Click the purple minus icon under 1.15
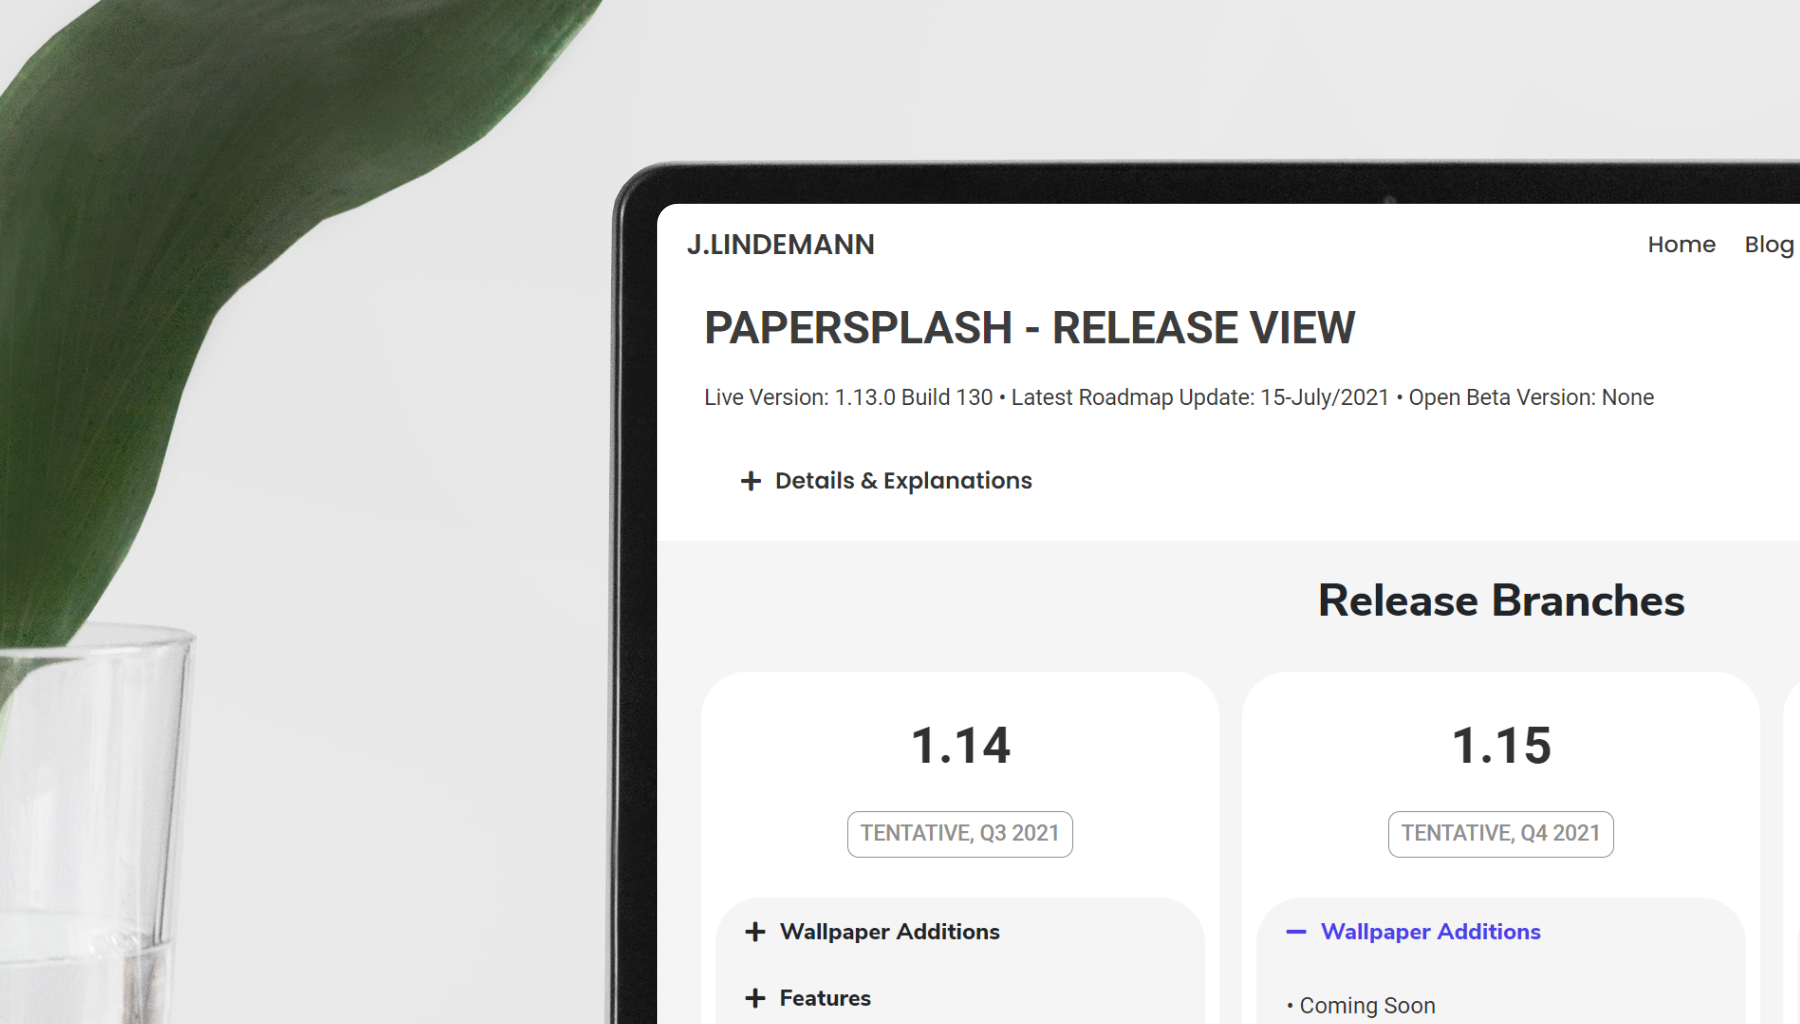This screenshot has width=1800, height=1024. tap(1296, 932)
